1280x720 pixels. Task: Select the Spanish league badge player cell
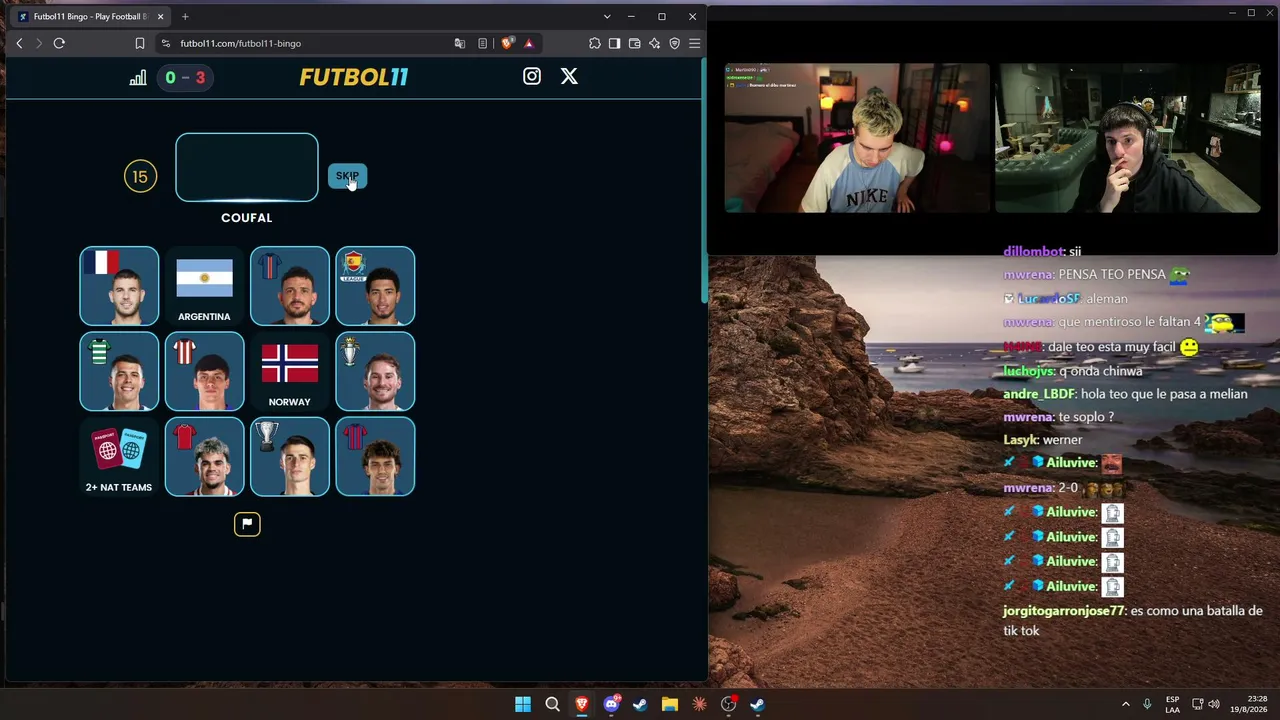click(375, 286)
